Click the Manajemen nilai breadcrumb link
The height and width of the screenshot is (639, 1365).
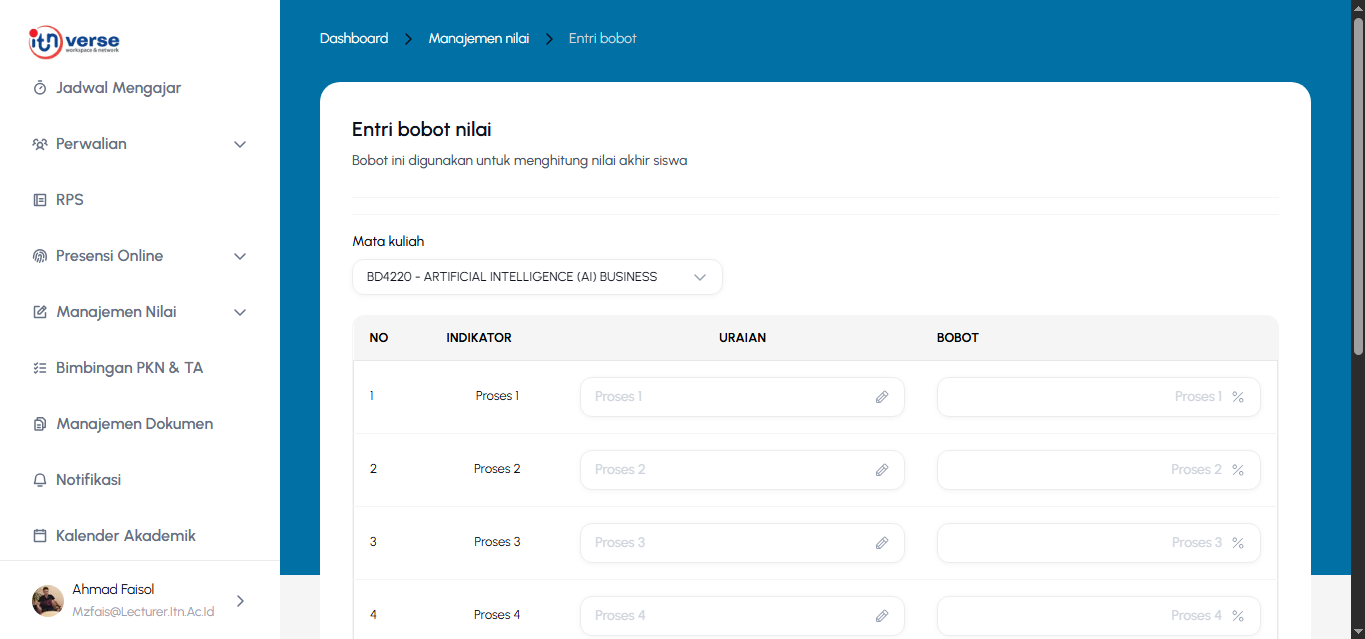click(x=479, y=38)
